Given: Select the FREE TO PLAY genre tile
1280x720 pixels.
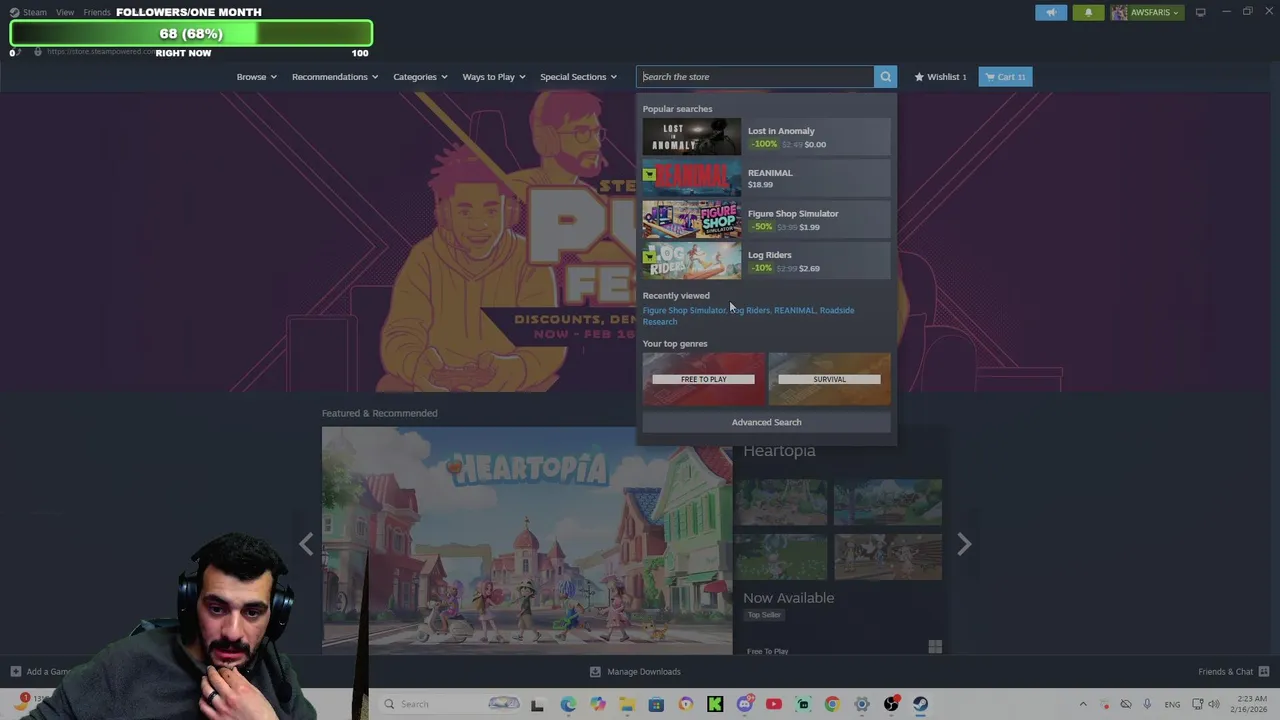Looking at the screenshot, I should coord(703,379).
